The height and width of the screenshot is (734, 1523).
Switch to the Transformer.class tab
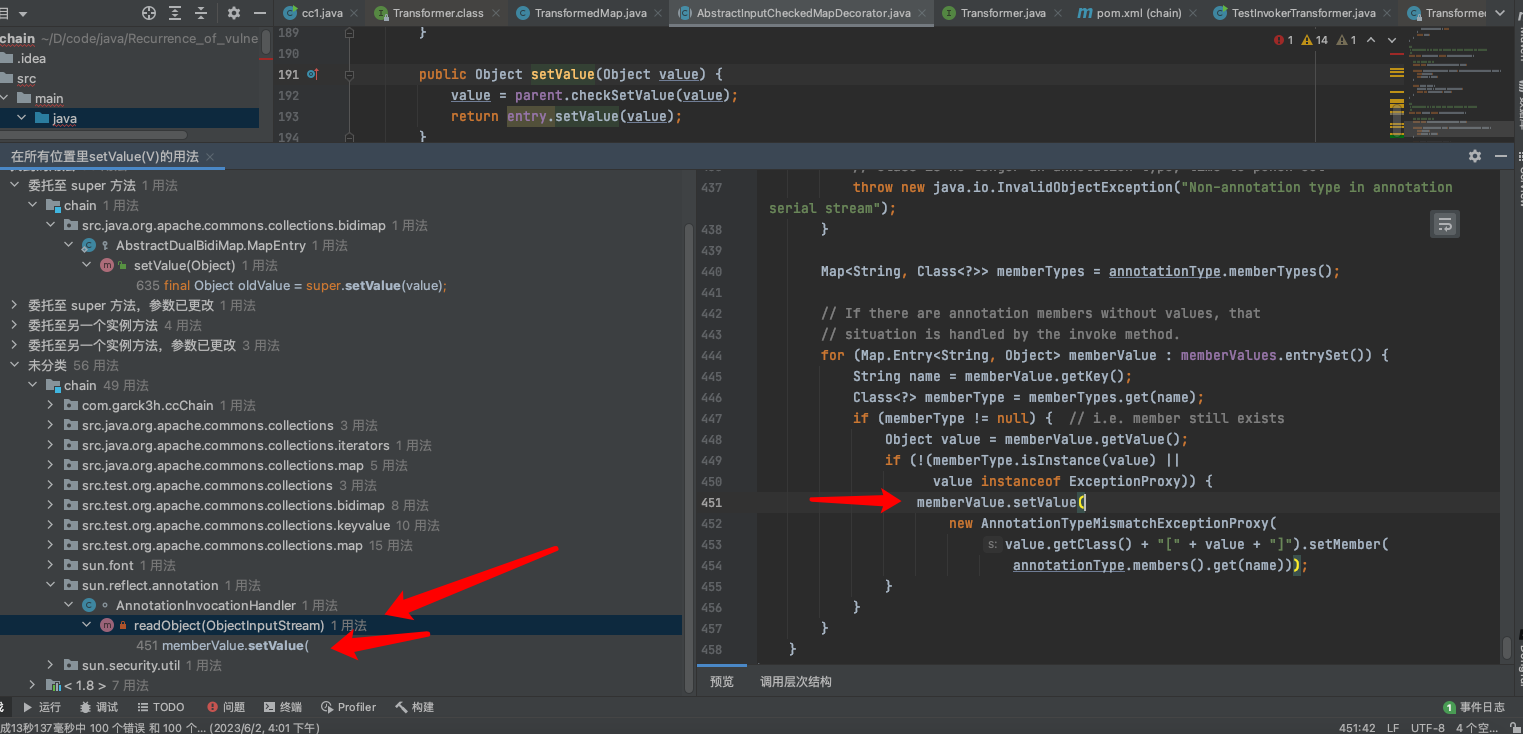click(x=439, y=13)
